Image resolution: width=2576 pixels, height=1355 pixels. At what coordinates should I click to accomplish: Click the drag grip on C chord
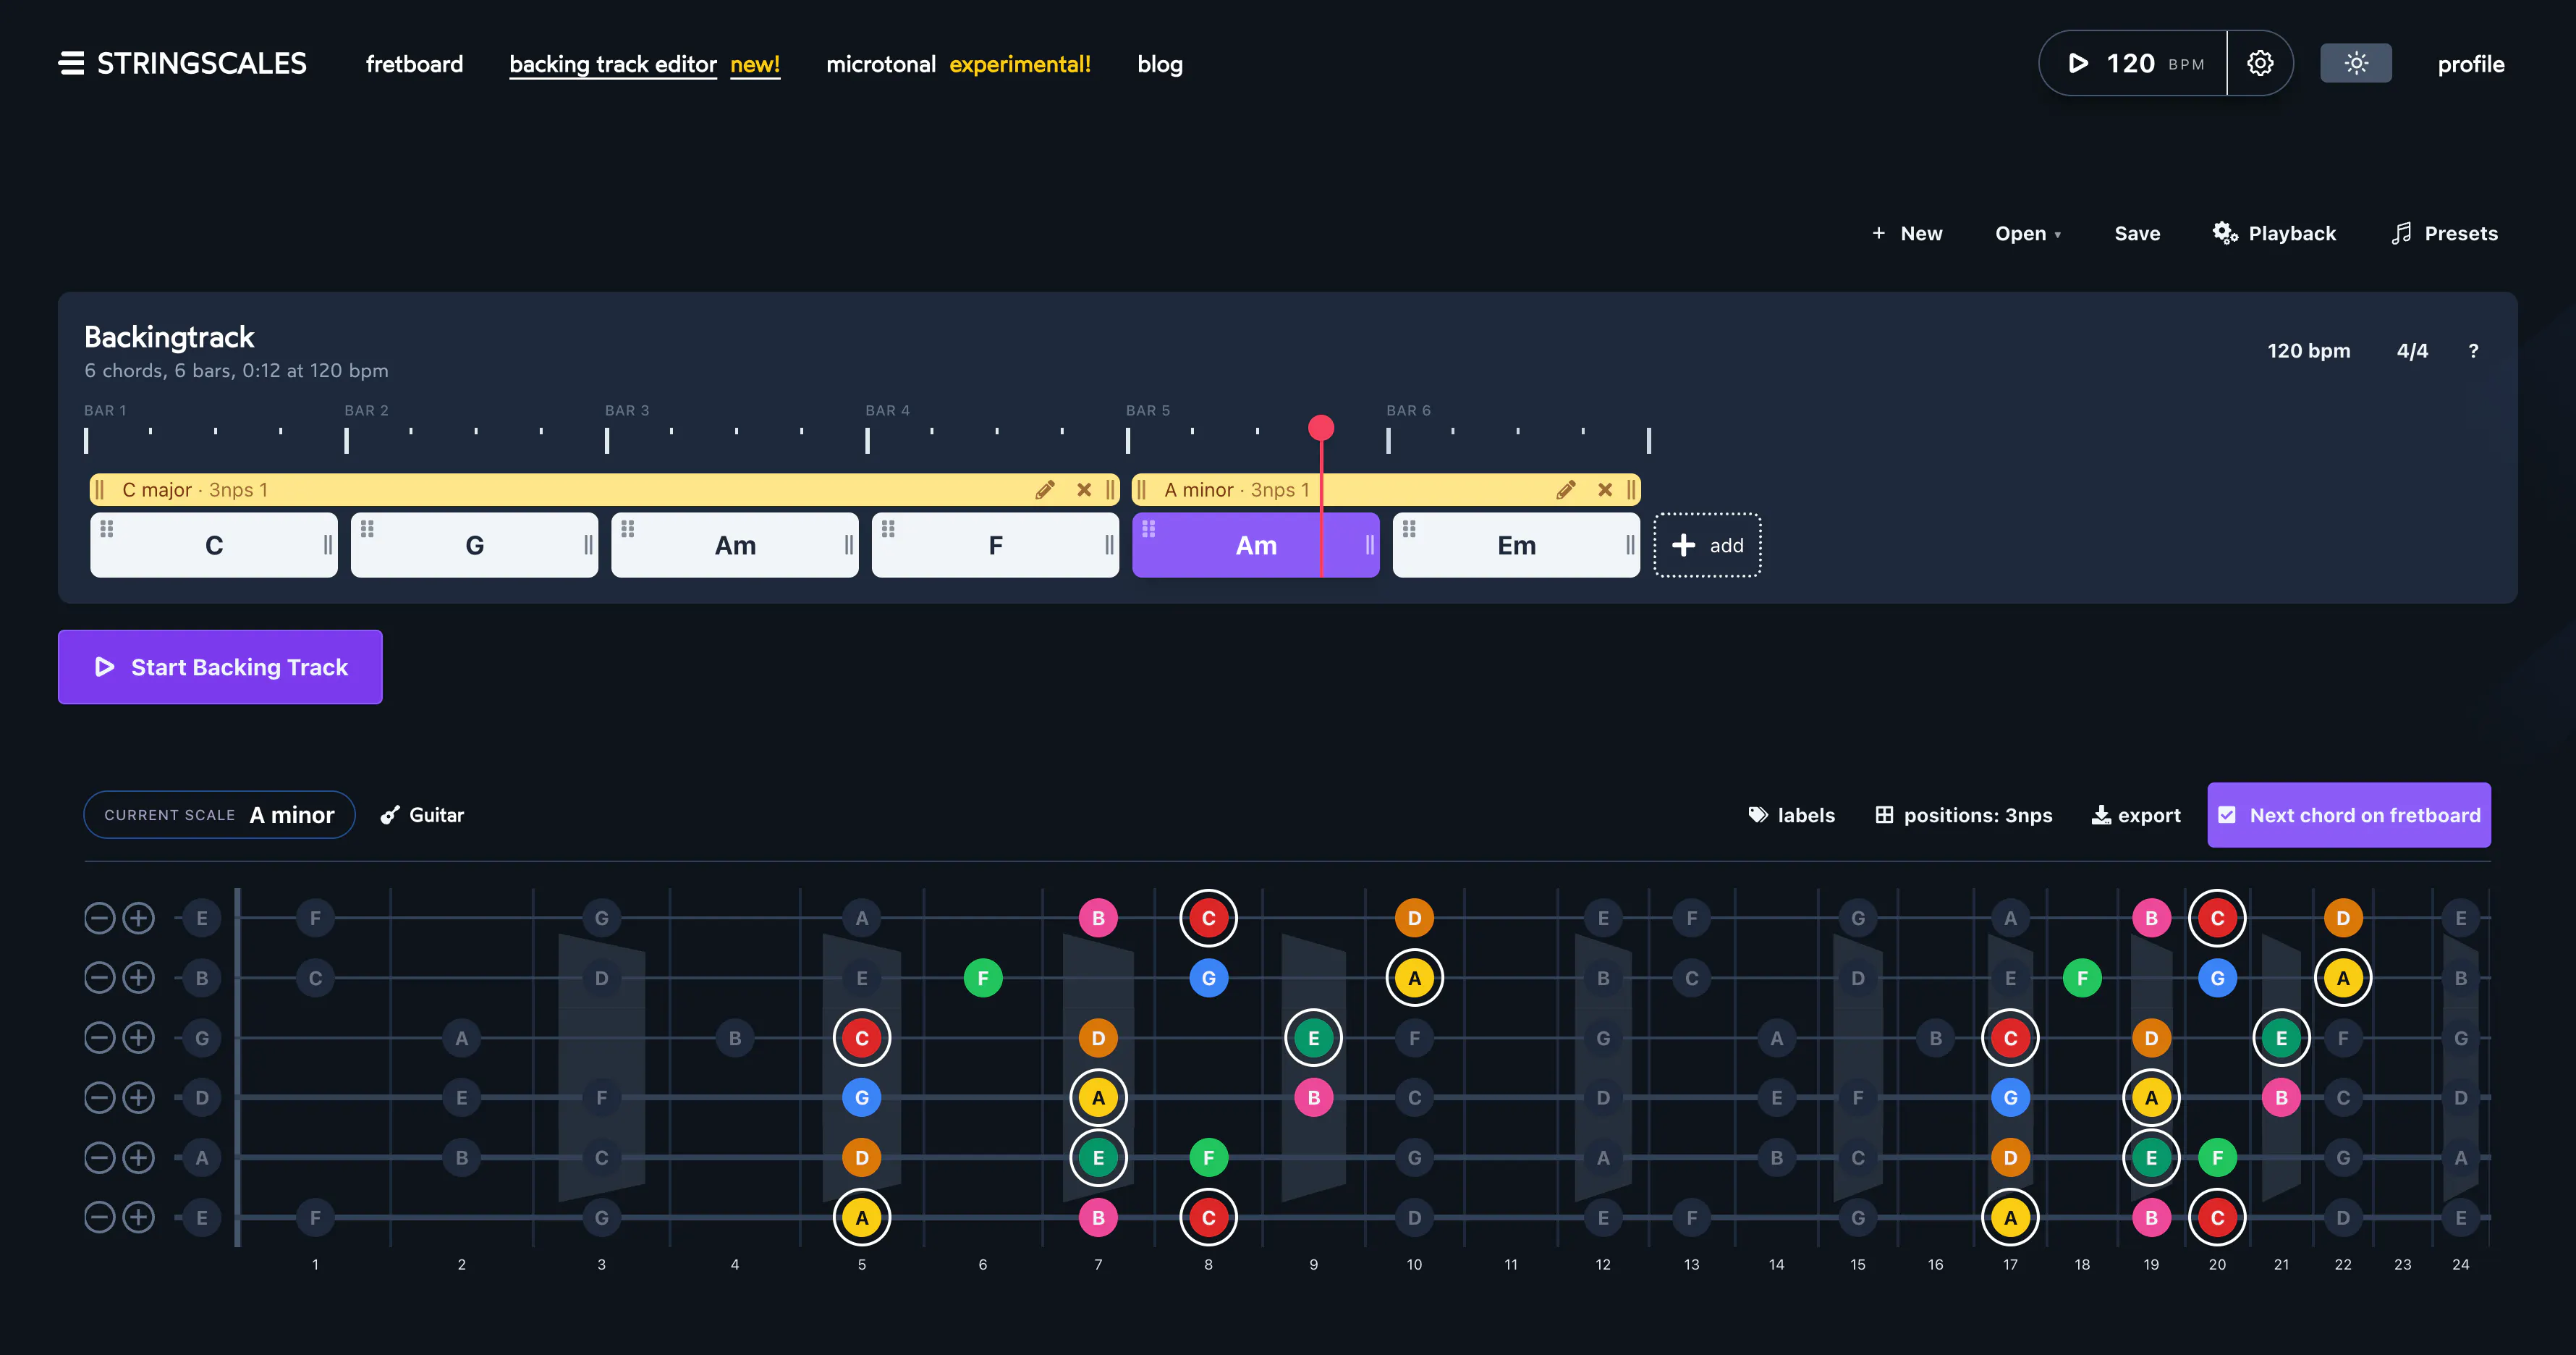(x=107, y=528)
